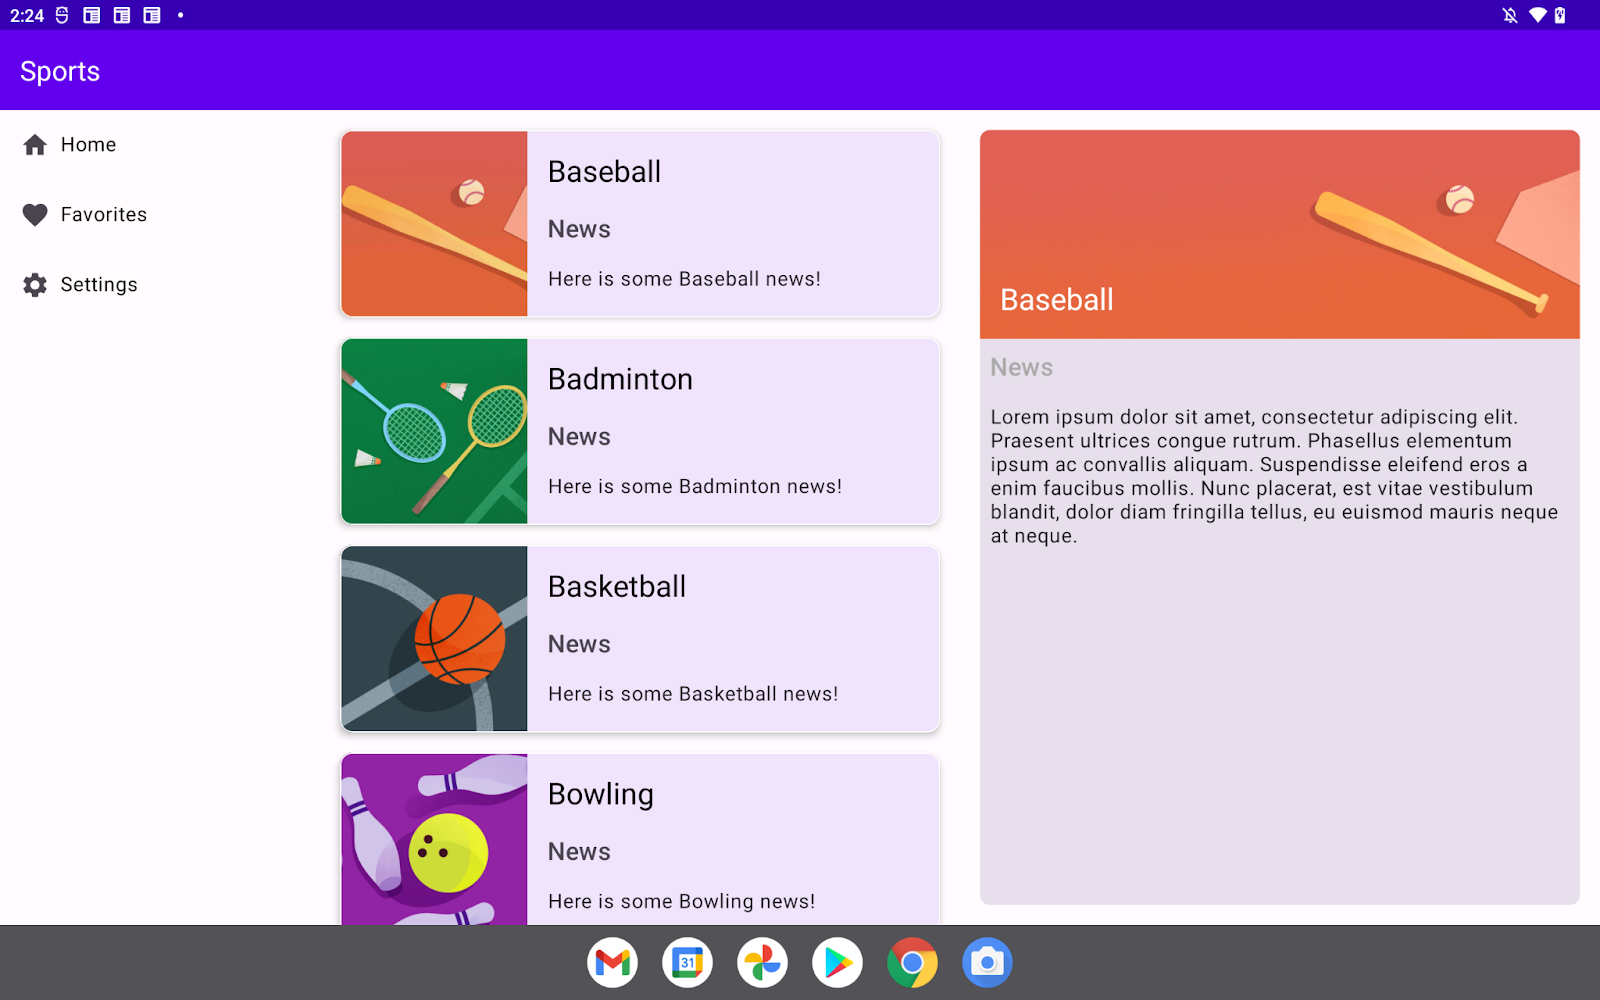Open Google Photos from the dock
This screenshot has width=1600, height=1000.
(762, 962)
